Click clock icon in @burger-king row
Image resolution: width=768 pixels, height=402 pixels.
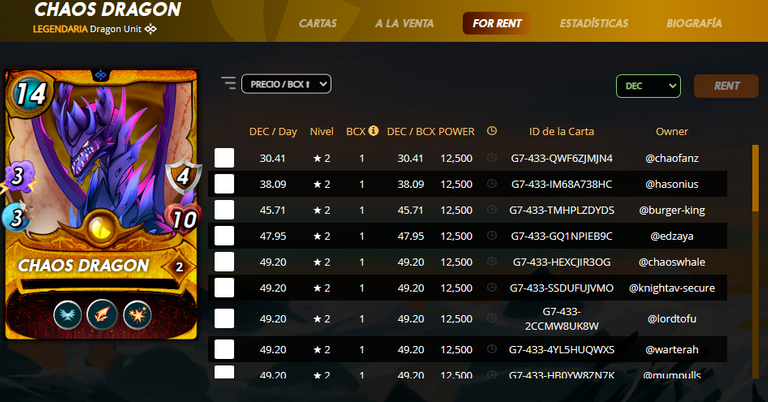point(492,210)
